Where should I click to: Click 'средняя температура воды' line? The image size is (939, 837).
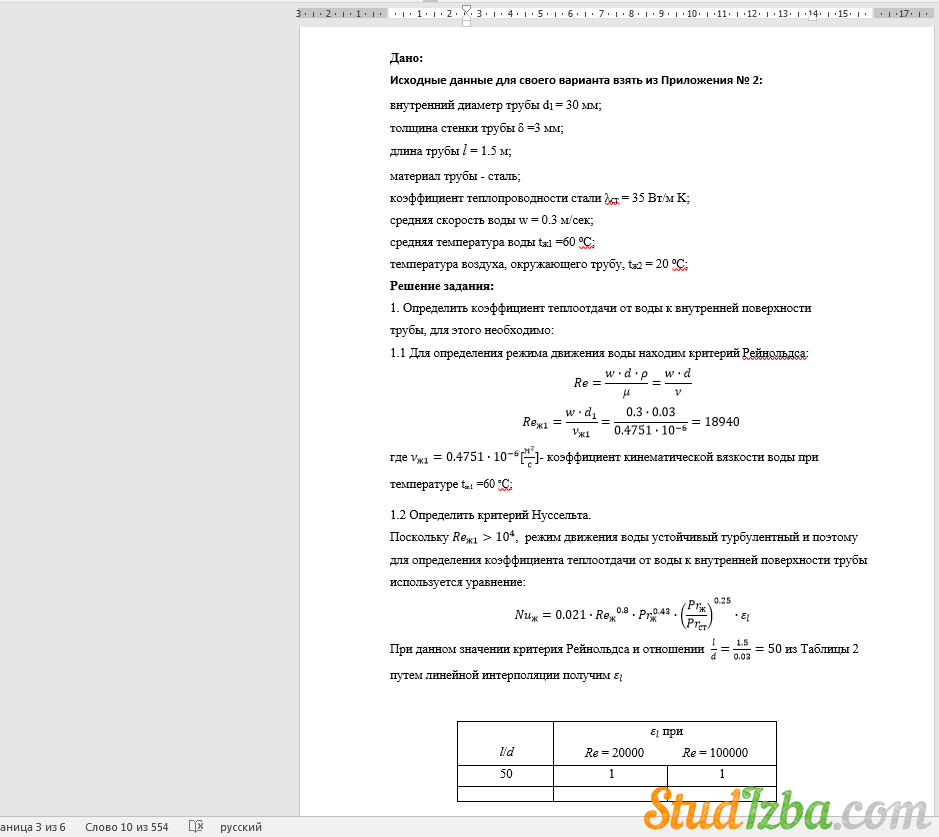pos(492,242)
